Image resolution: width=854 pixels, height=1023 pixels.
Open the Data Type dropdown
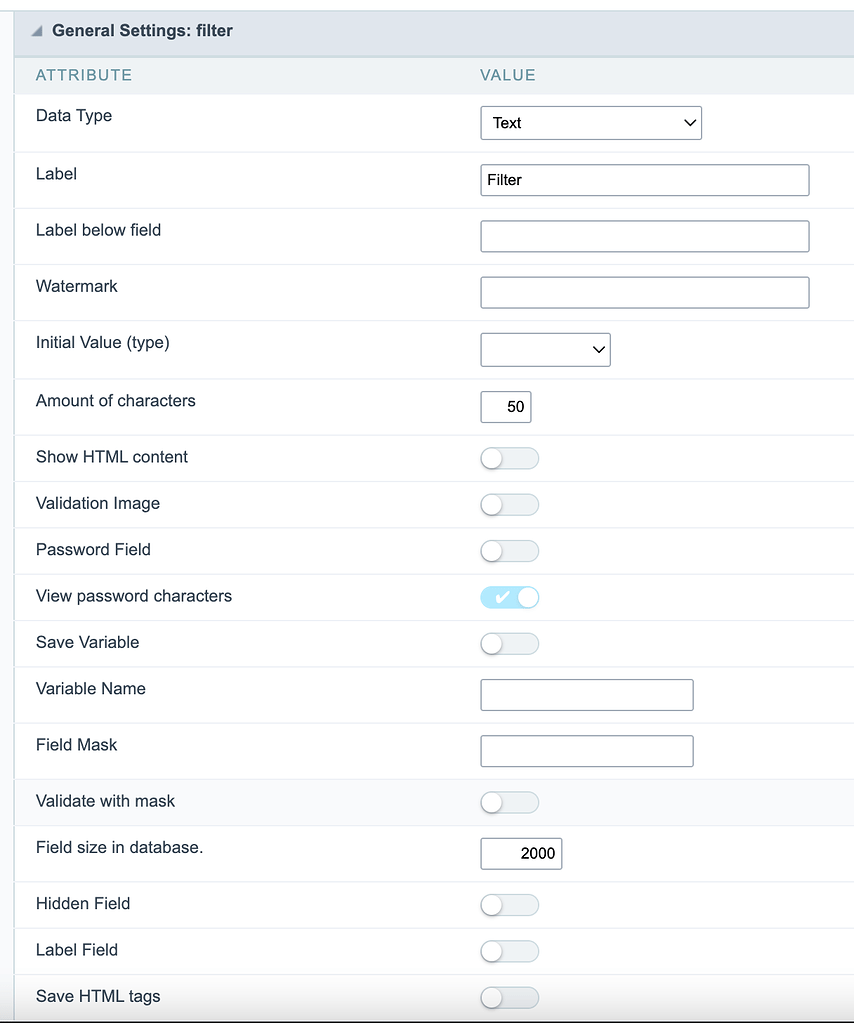click(591, 123)
